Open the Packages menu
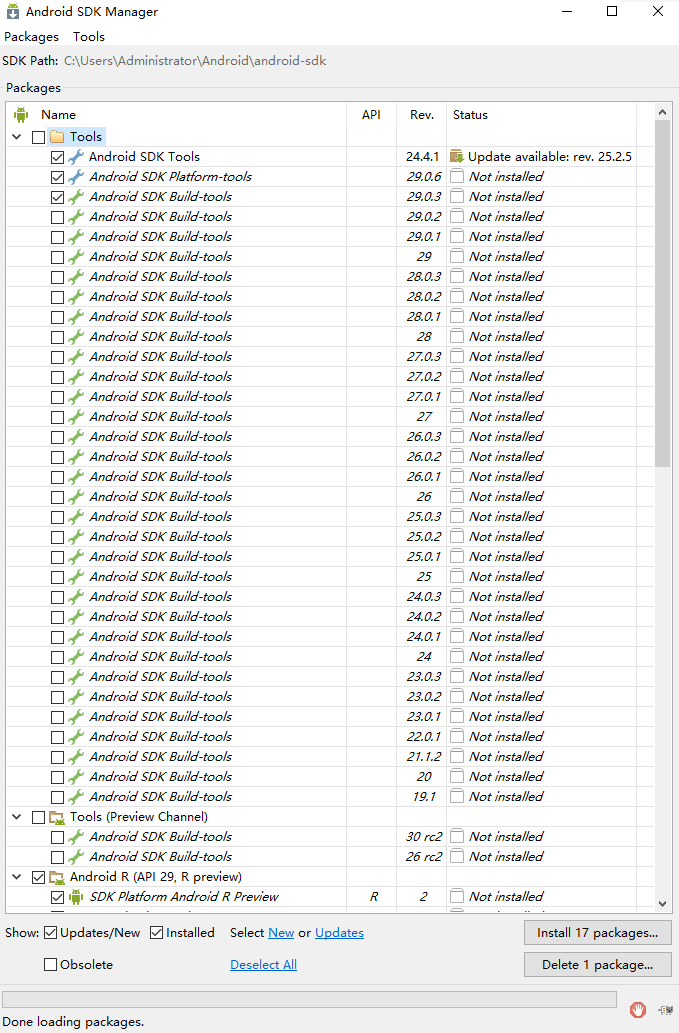The height and width of the screenshot is (1033, 679). [31, 37]
